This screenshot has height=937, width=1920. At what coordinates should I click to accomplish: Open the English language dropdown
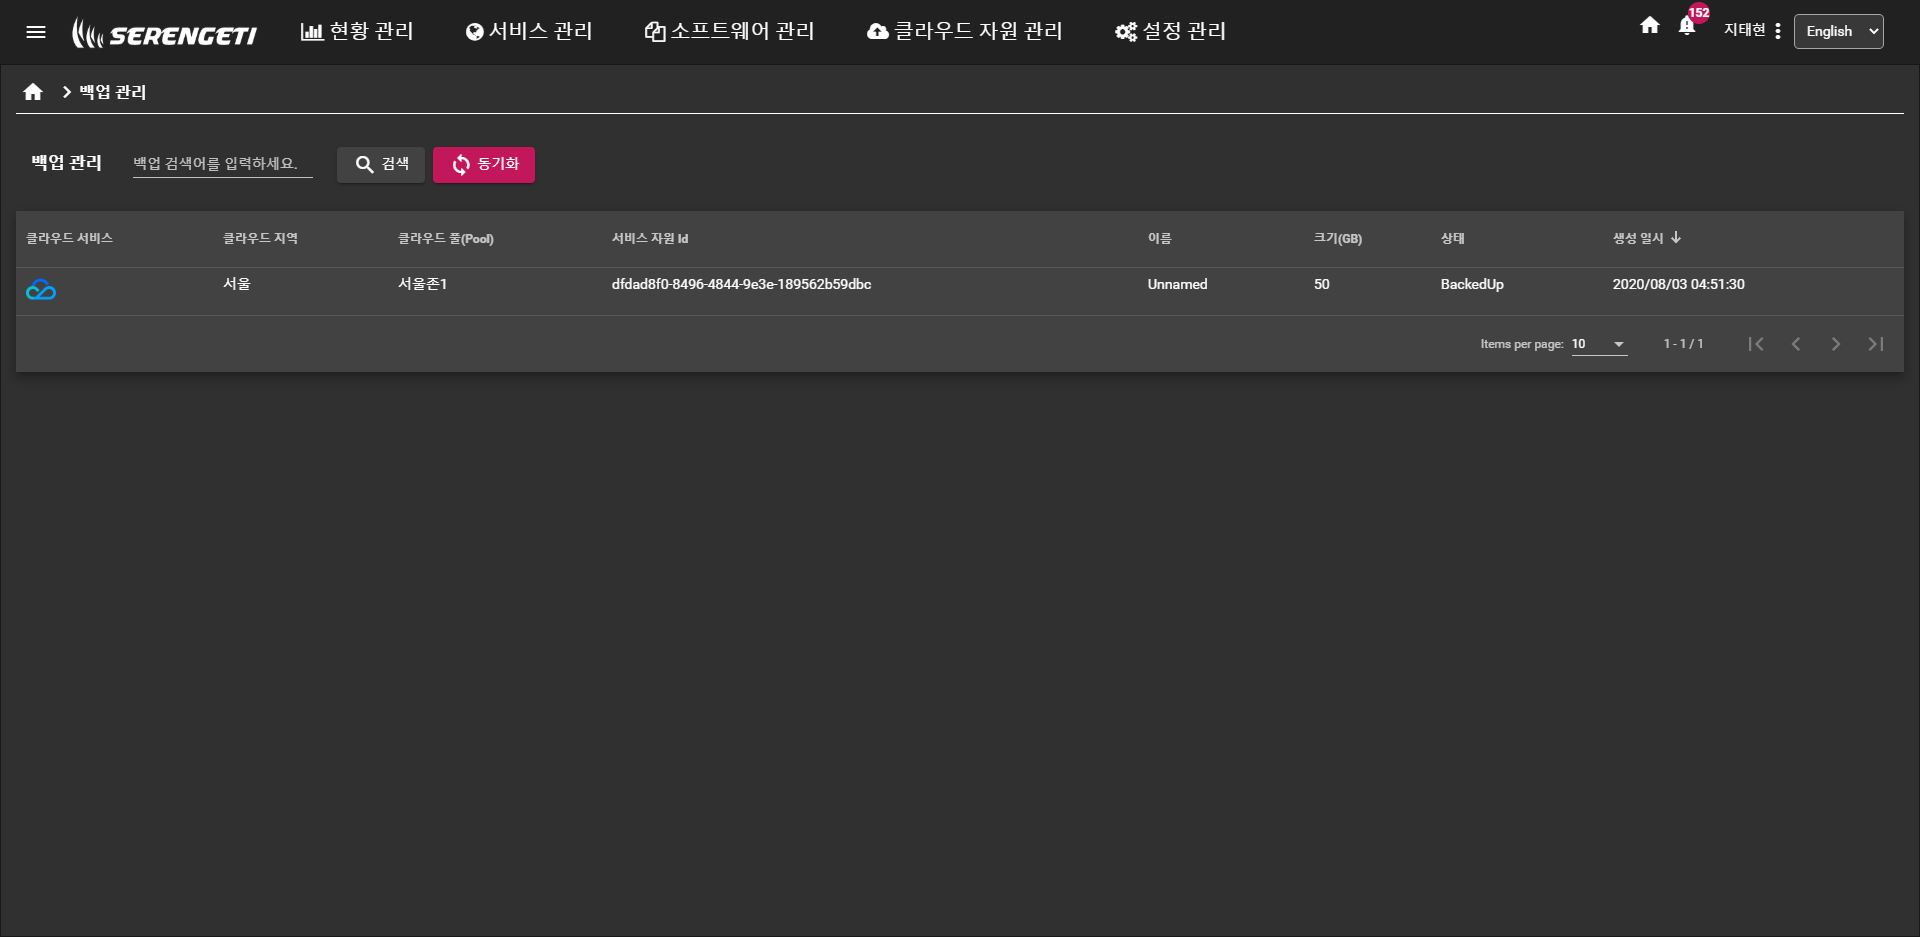coord(1838,31)
